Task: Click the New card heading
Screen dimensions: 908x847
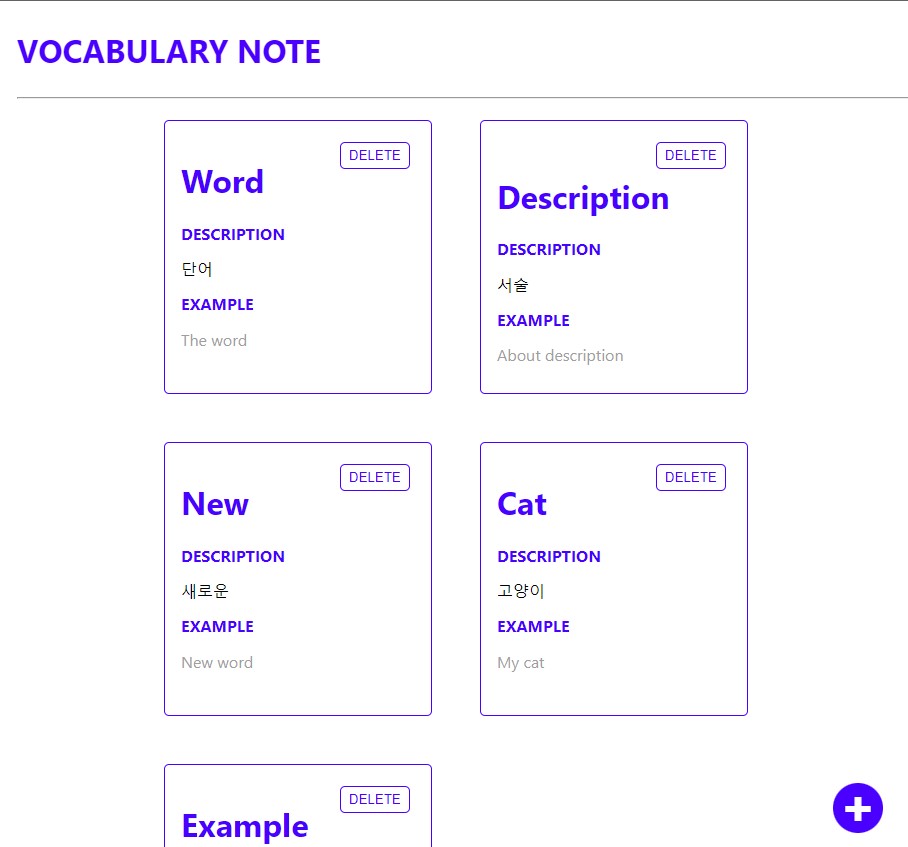Action: pos(214,504)
